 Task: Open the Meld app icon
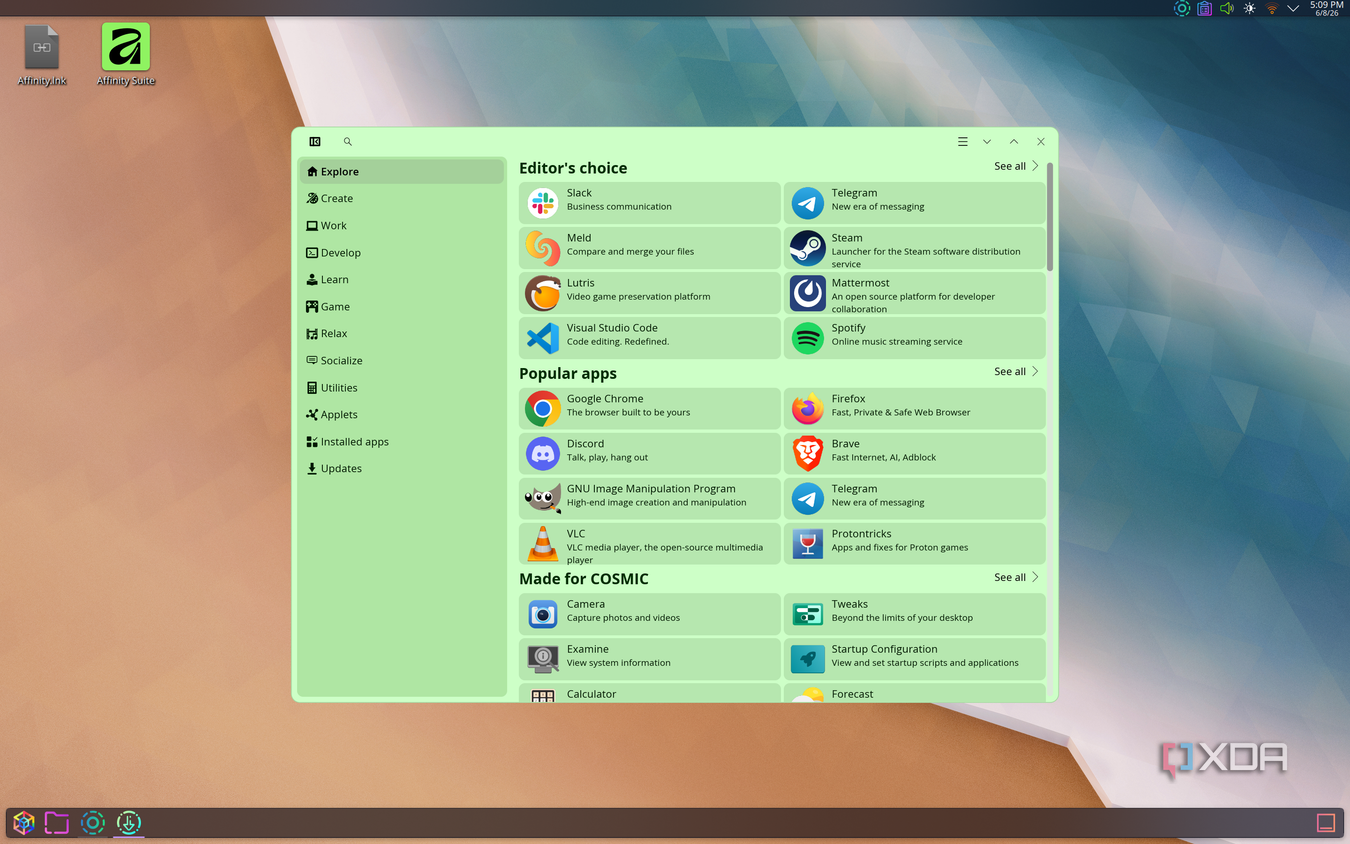point(543,248)
